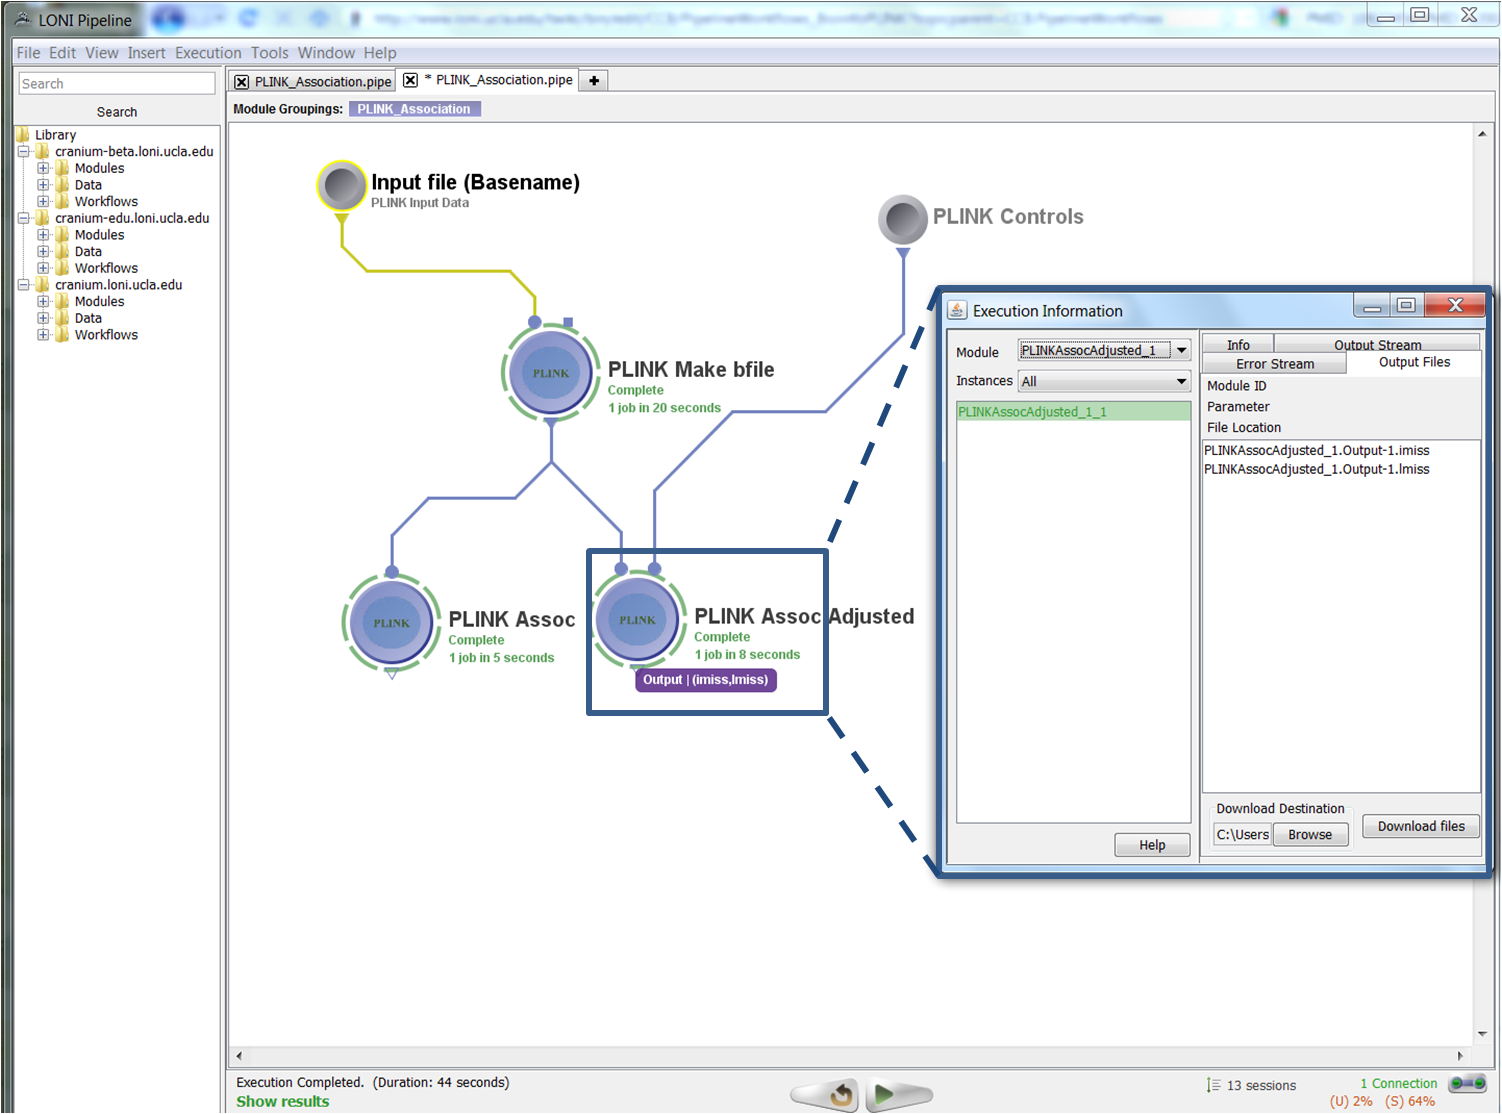The height and width of the screenshot is (1114, 1502).
Task: Select Data under cranium-edu.loni.ucla.edu
Action: click(88, 251)
